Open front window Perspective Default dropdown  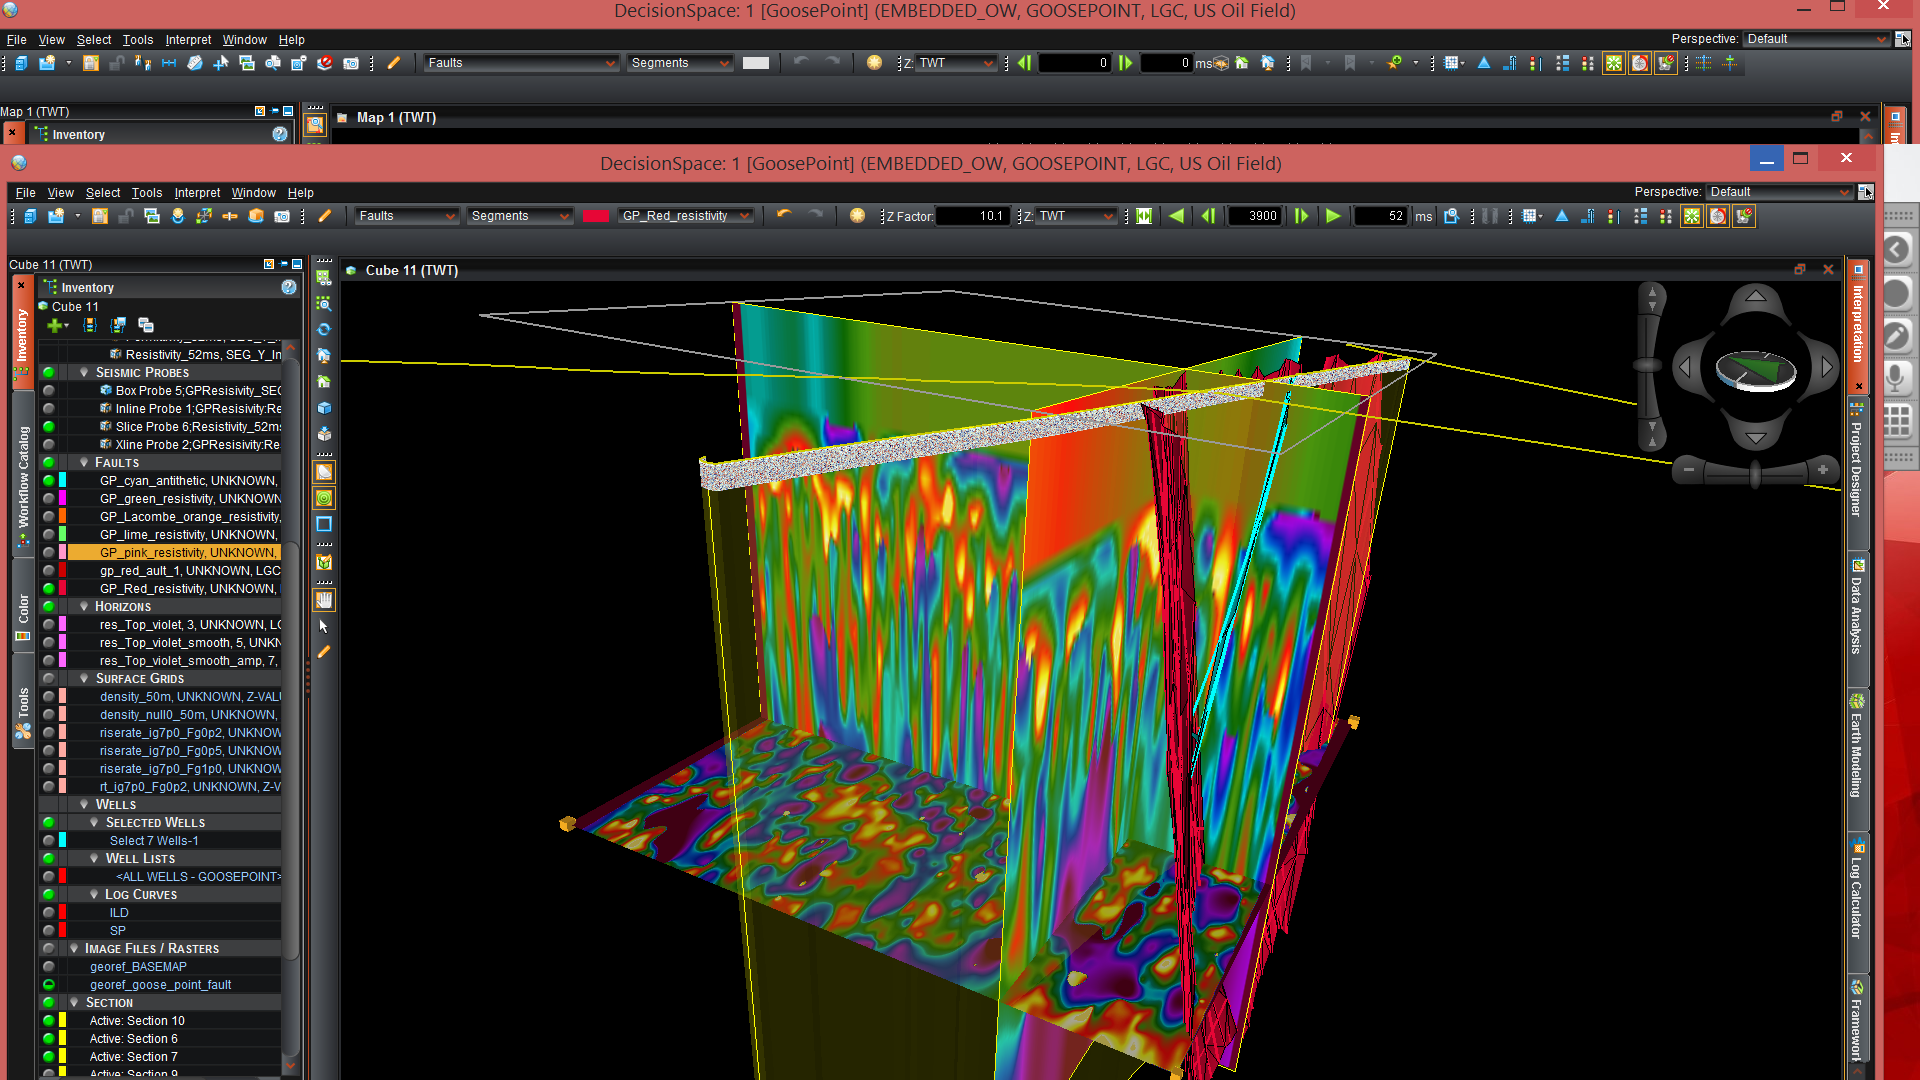(x=1779, y=192)
